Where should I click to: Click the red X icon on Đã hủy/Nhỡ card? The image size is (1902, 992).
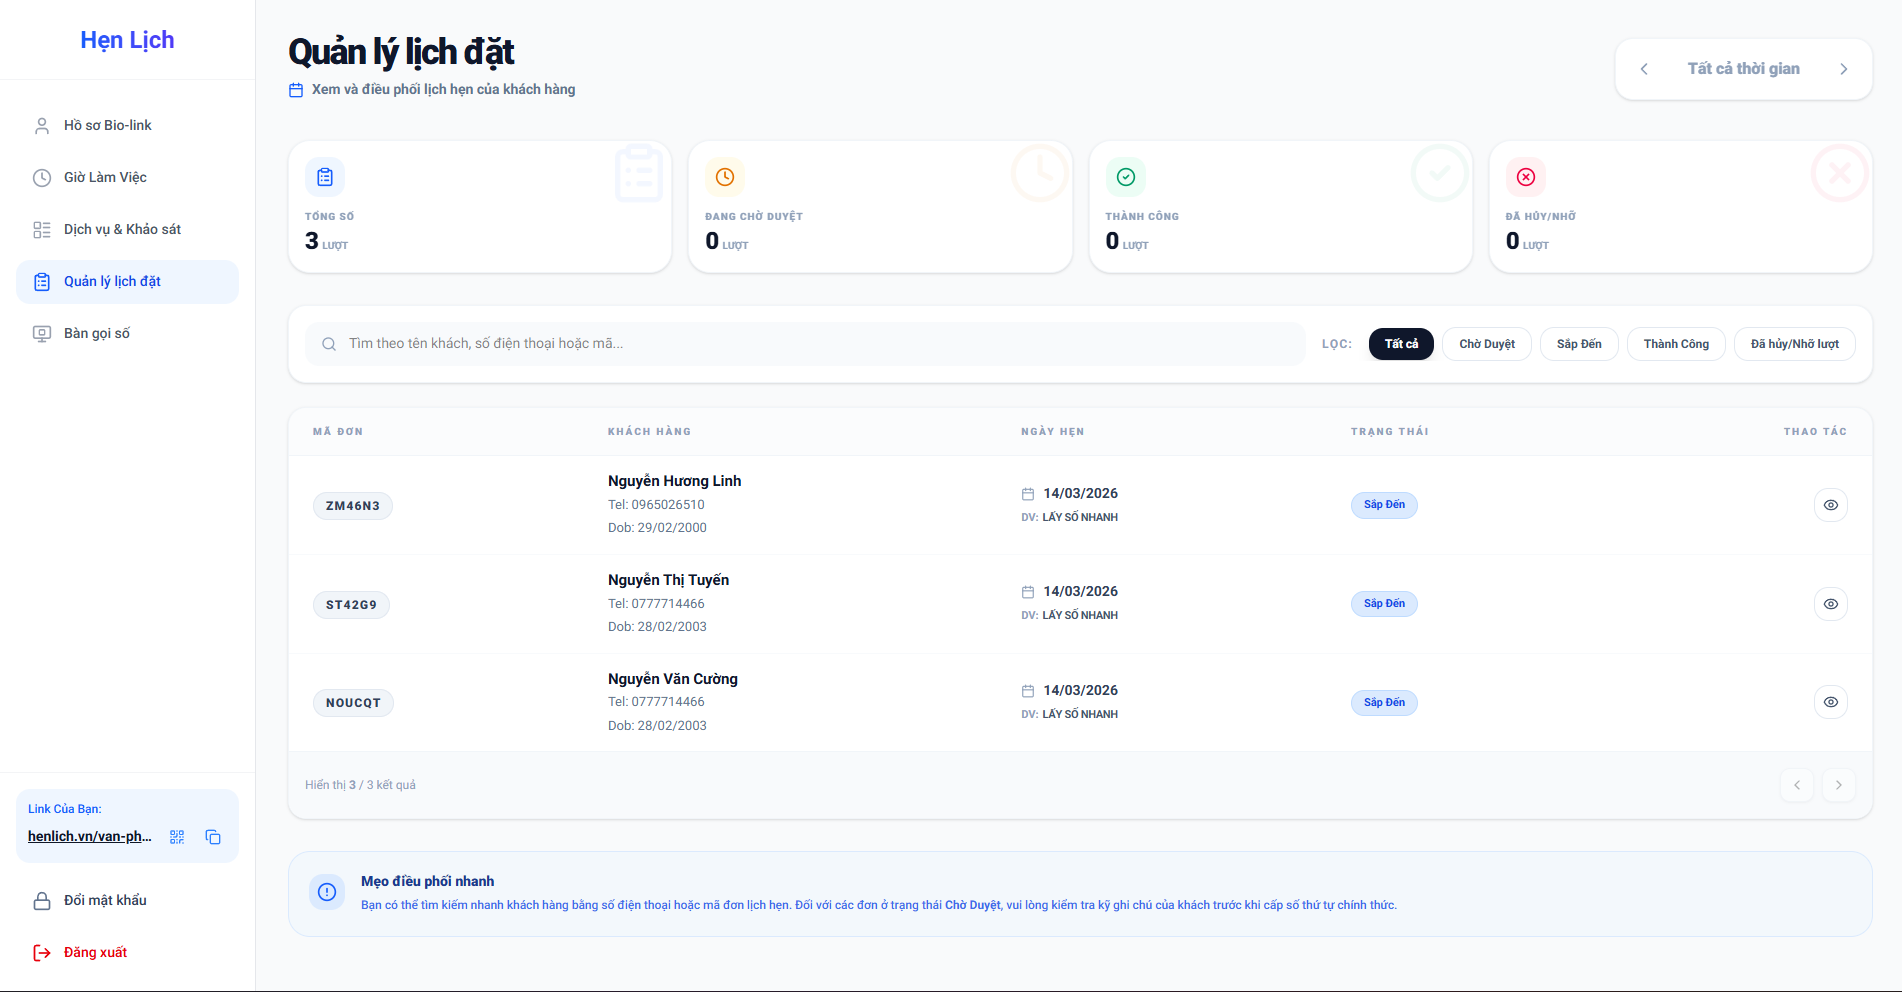1526,177
